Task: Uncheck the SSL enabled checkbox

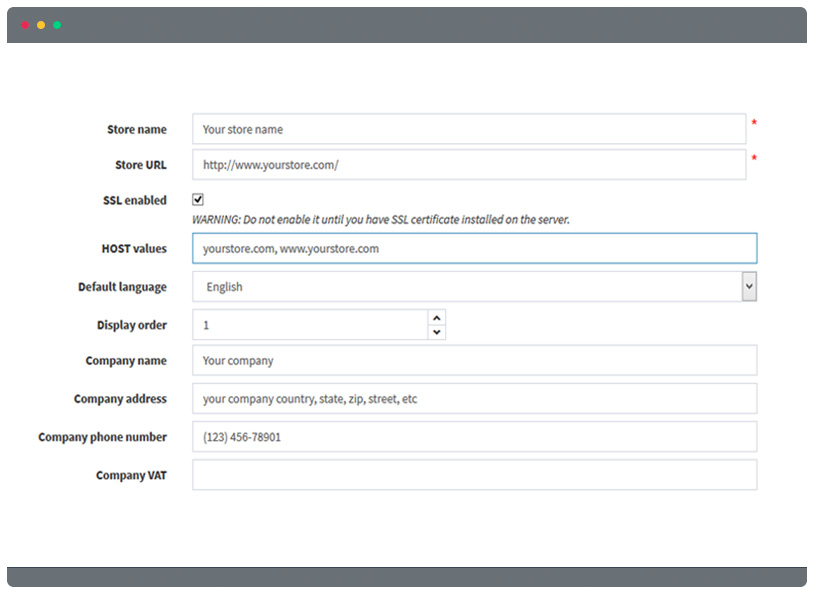Action: click(x=198, y=199)
